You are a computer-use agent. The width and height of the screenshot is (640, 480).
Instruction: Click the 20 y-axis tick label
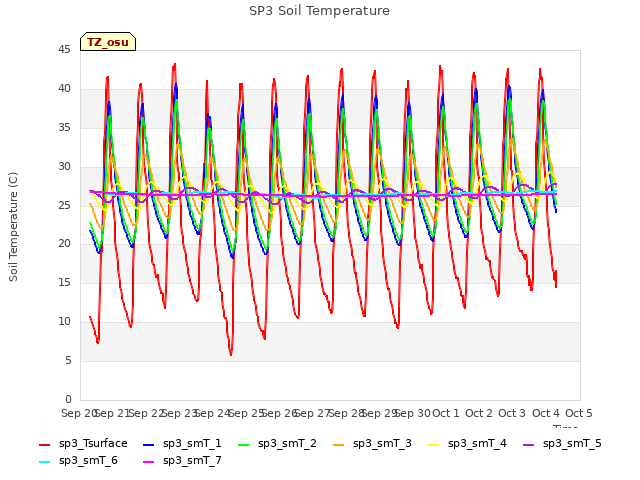tap(64, 244)
